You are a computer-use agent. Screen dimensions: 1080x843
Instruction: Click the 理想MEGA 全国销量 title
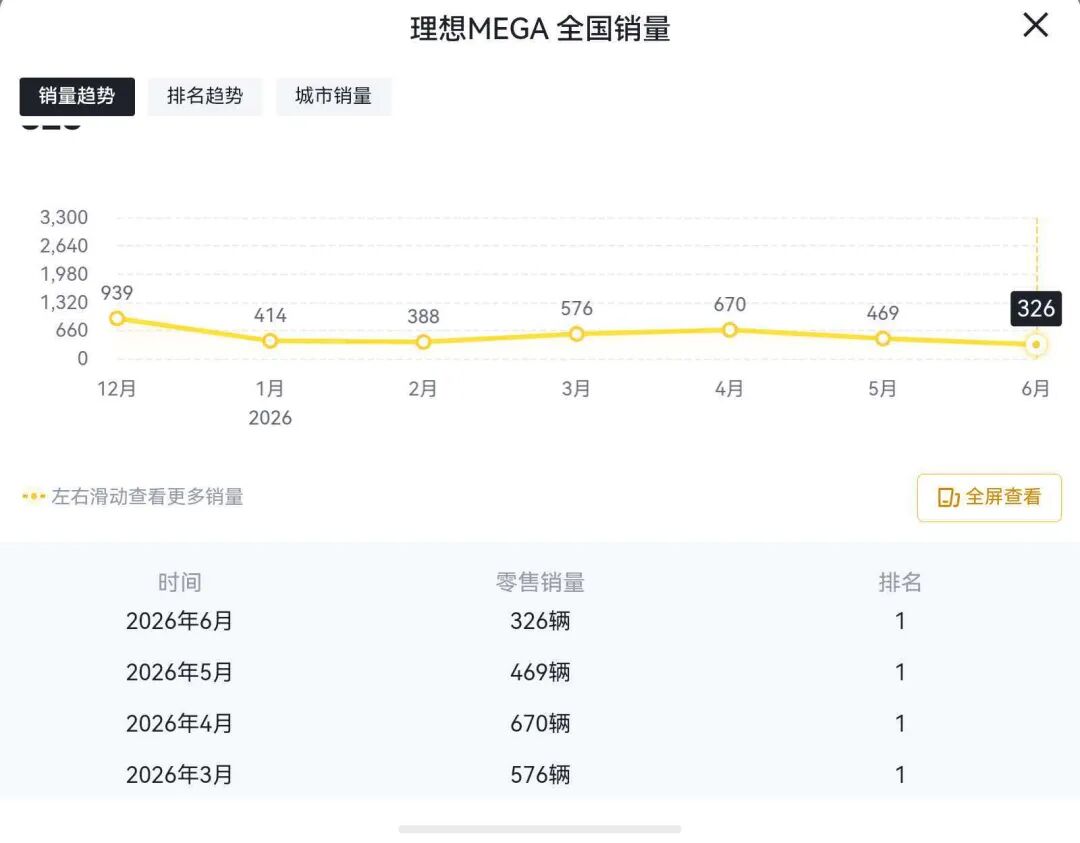tap(540, 29)
